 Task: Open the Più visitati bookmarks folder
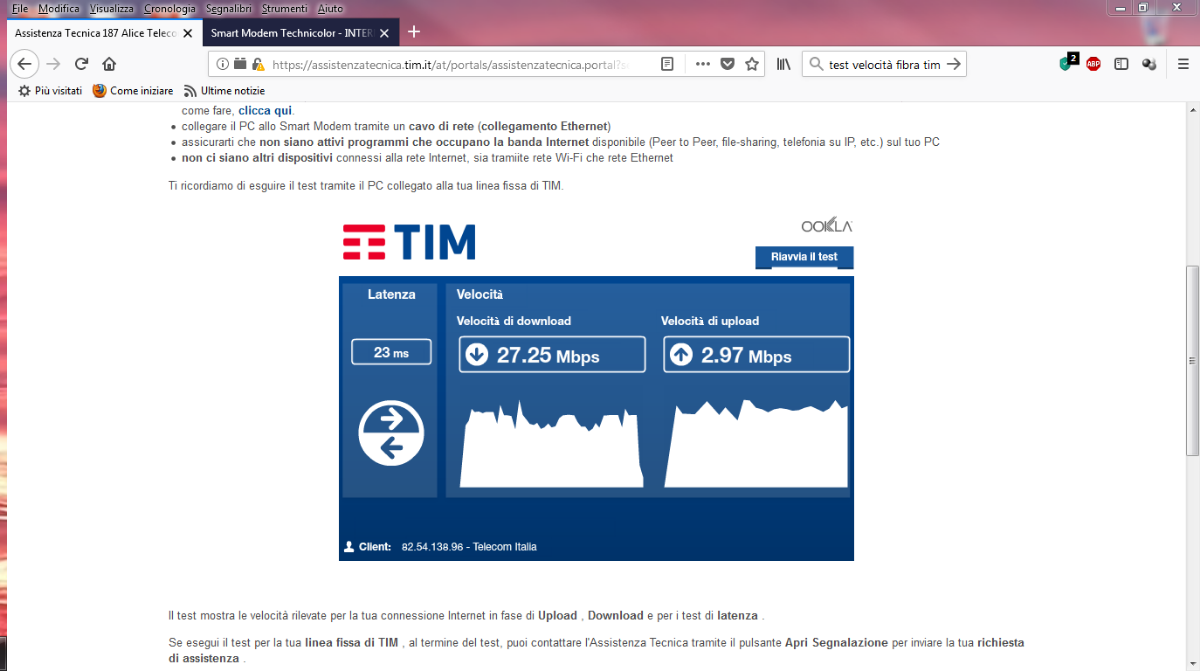tap(50, 91)
